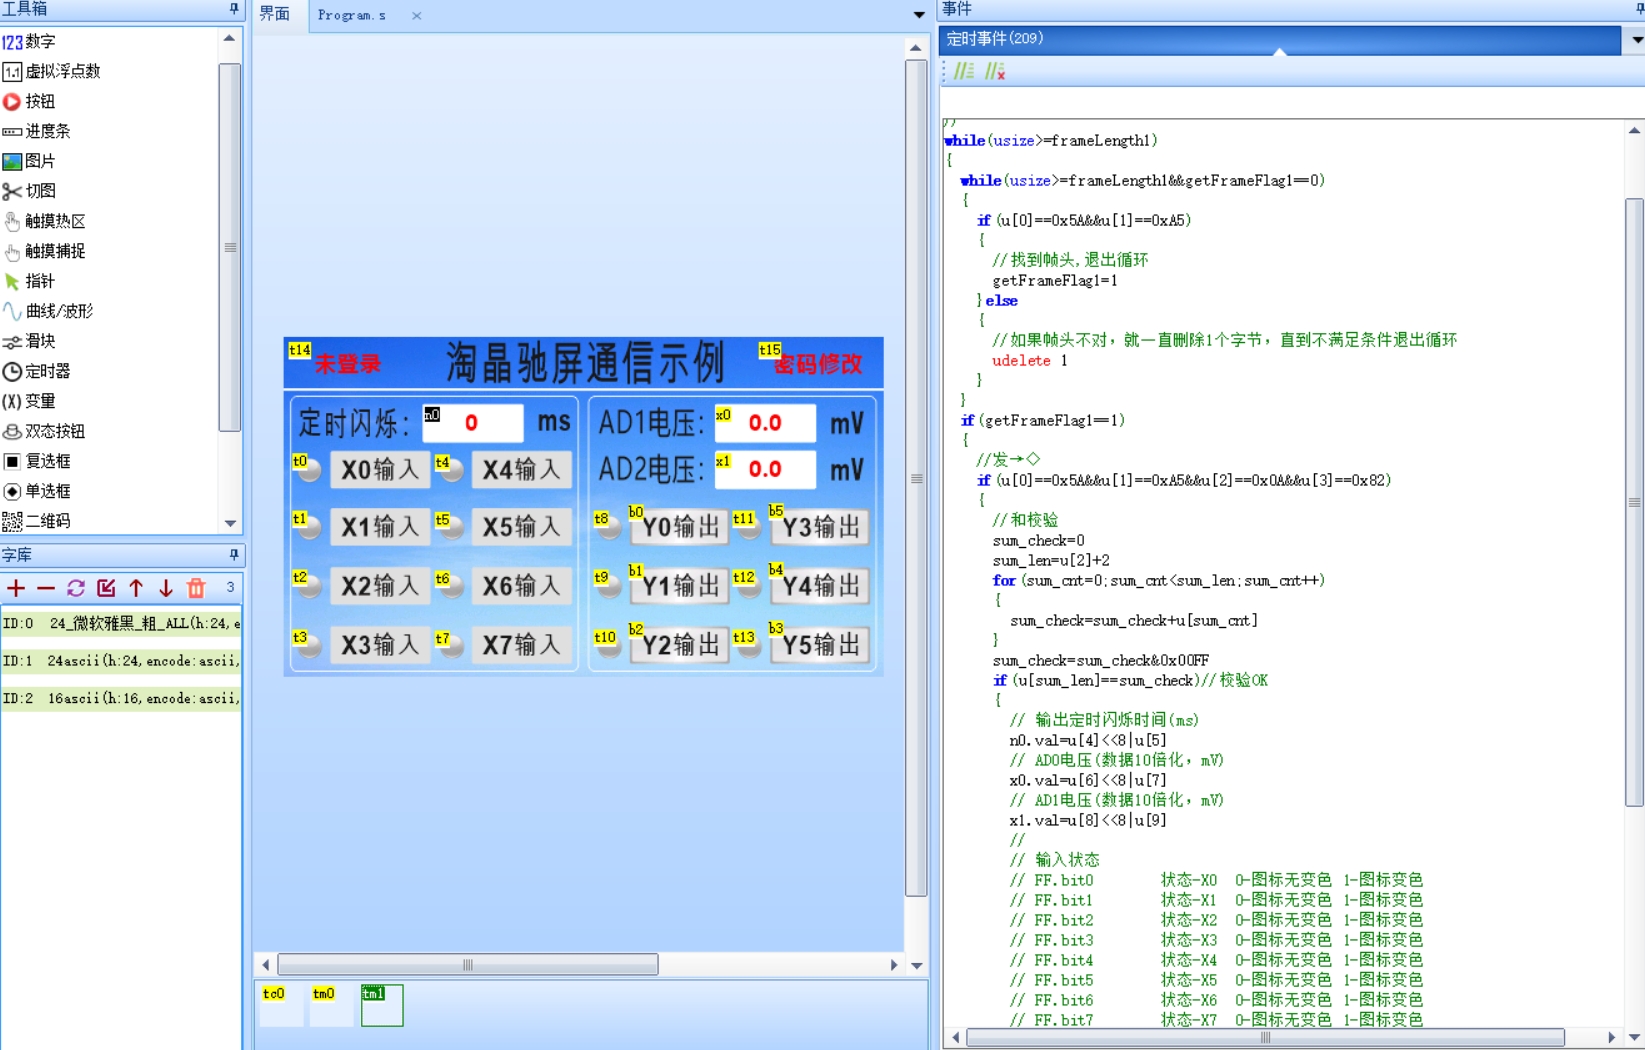Move selected font up
The width and height of the screenshot is (1645, 1050).
(136, 588)
